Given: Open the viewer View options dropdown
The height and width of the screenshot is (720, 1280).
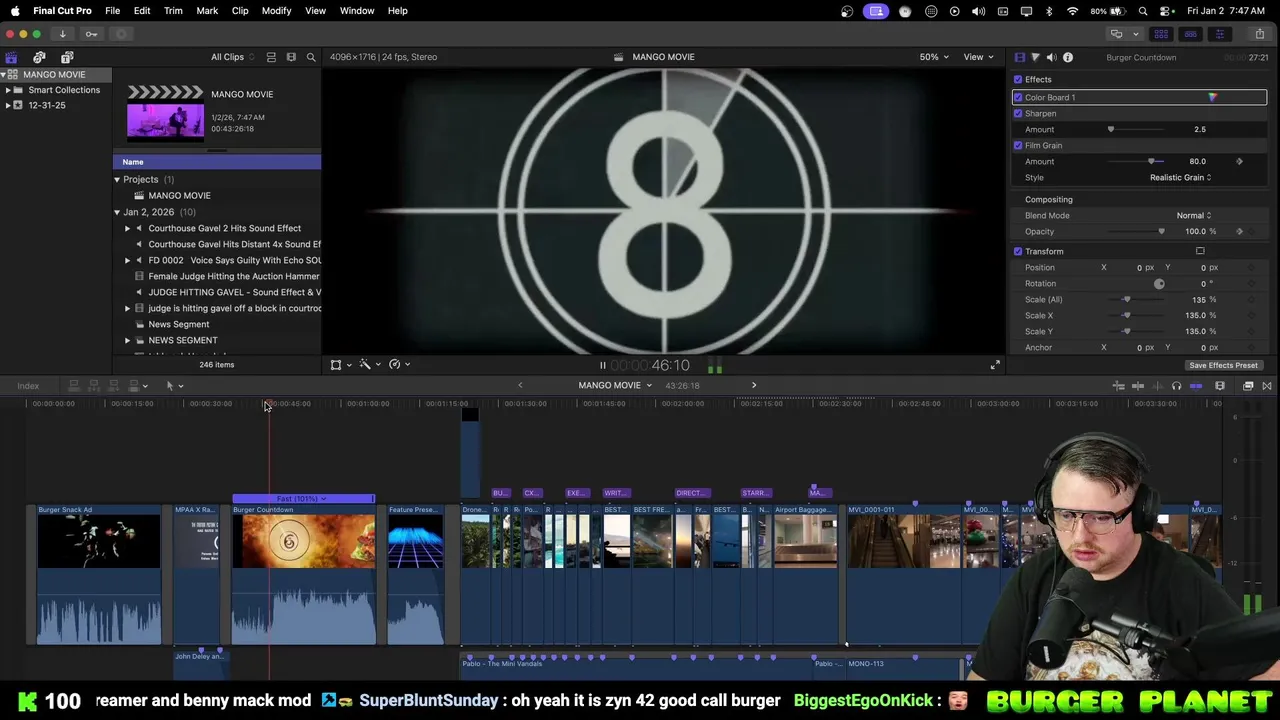Looking at the screenshot, I should tap(977, 57).
